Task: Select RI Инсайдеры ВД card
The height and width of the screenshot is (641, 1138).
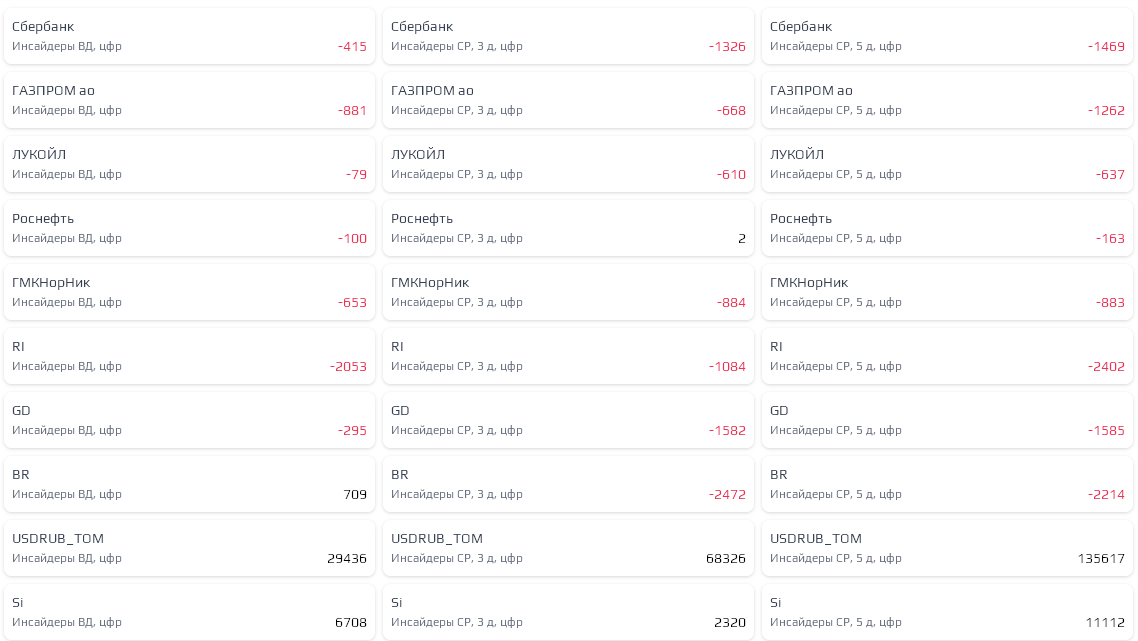Action: 189,356
